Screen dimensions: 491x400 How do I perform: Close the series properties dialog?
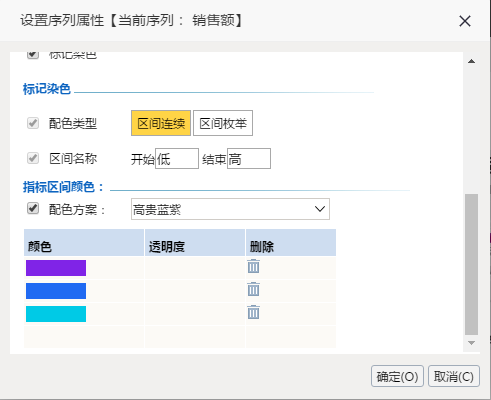[x=465, y=21]
